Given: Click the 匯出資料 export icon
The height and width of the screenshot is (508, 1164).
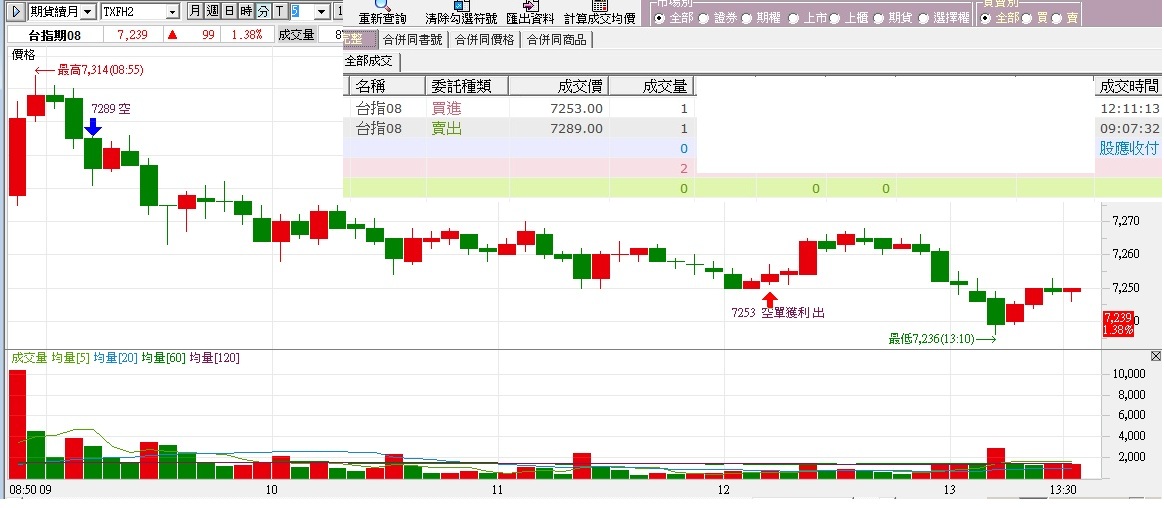Looking at the screenshot, I should pos(531,5).
